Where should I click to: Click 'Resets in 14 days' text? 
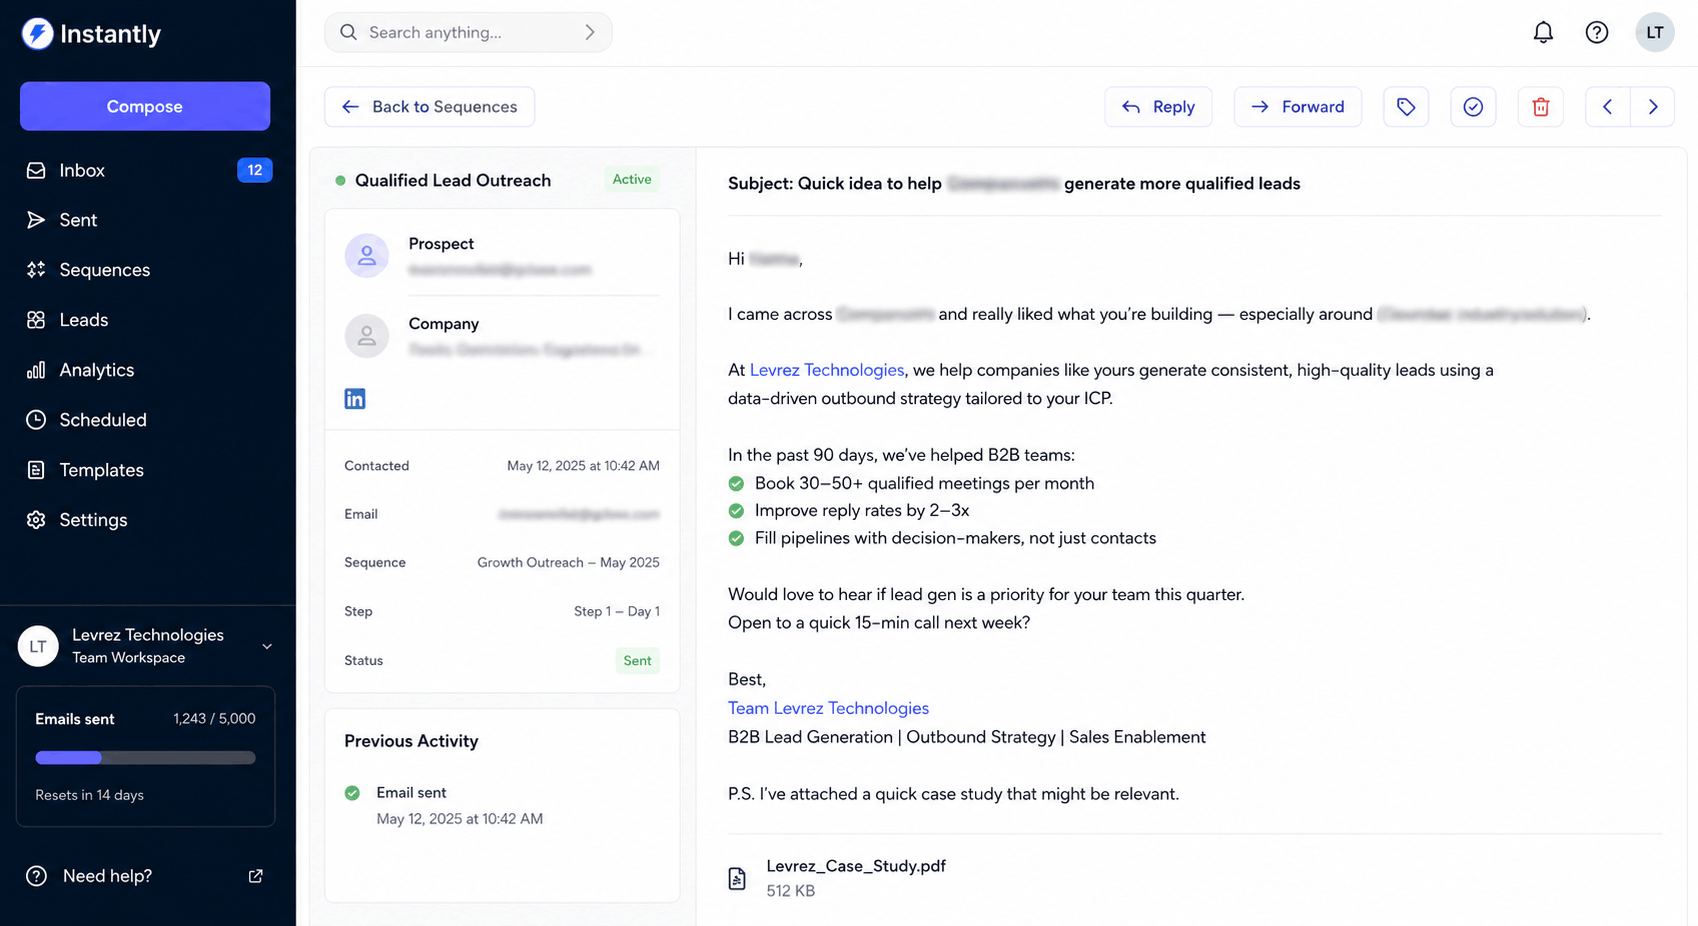click(x=89, y=795)
